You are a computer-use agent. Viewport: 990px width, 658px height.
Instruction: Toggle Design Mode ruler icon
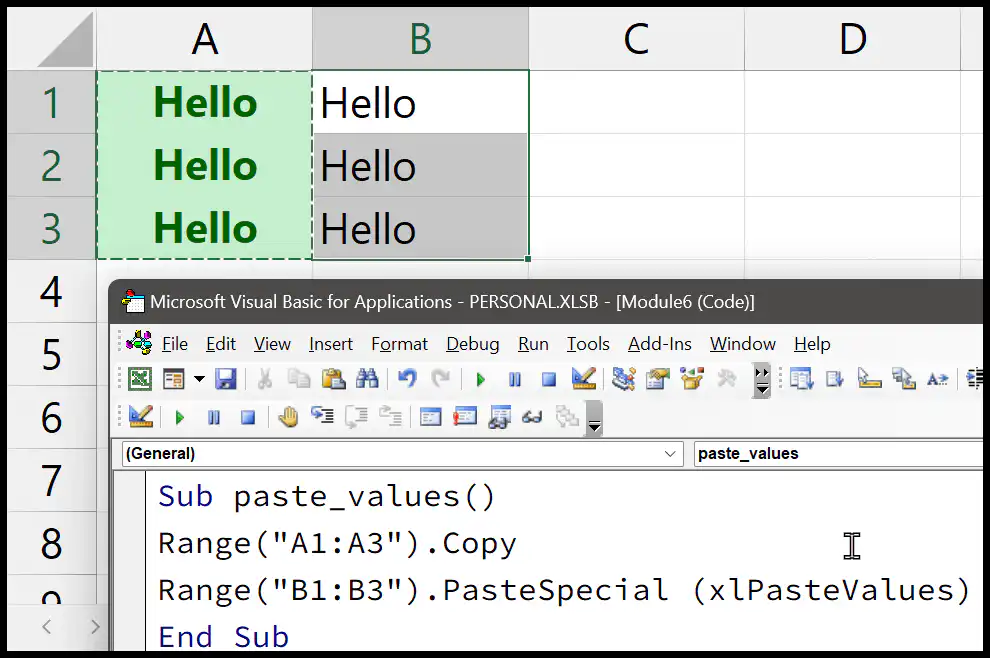pos(583,379)
